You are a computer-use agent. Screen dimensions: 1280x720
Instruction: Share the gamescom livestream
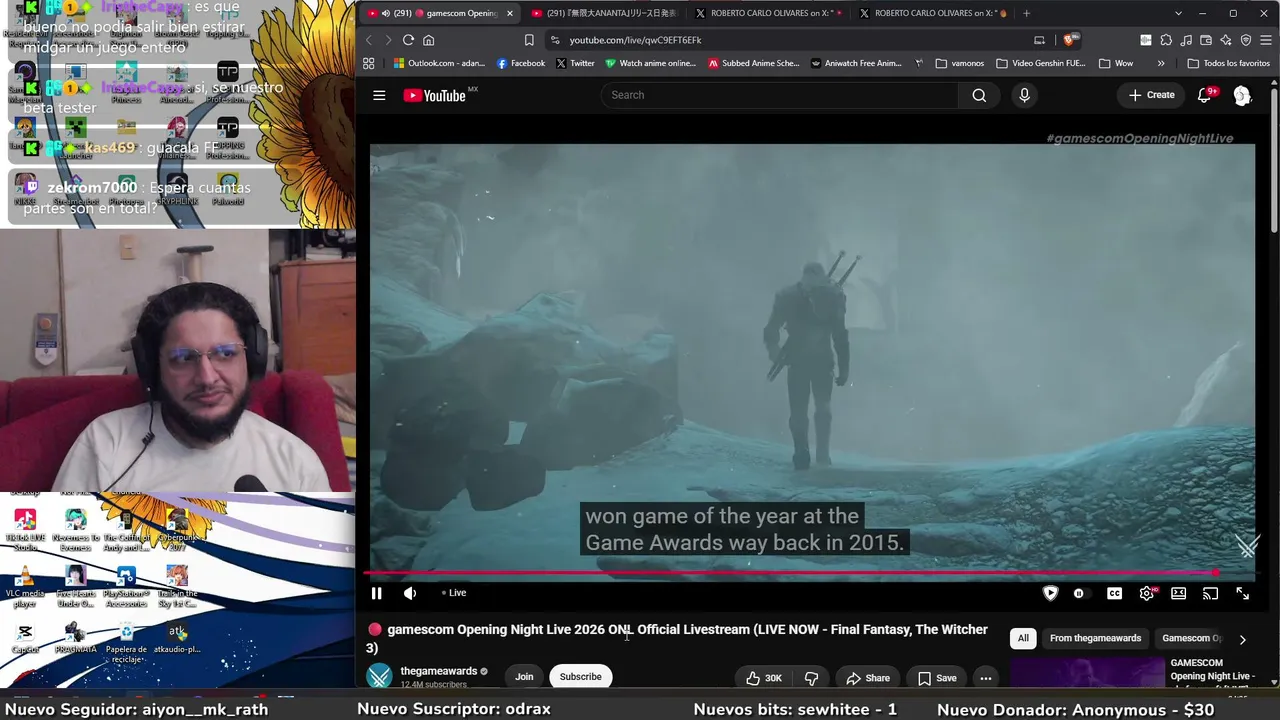[x=868, y=678]
